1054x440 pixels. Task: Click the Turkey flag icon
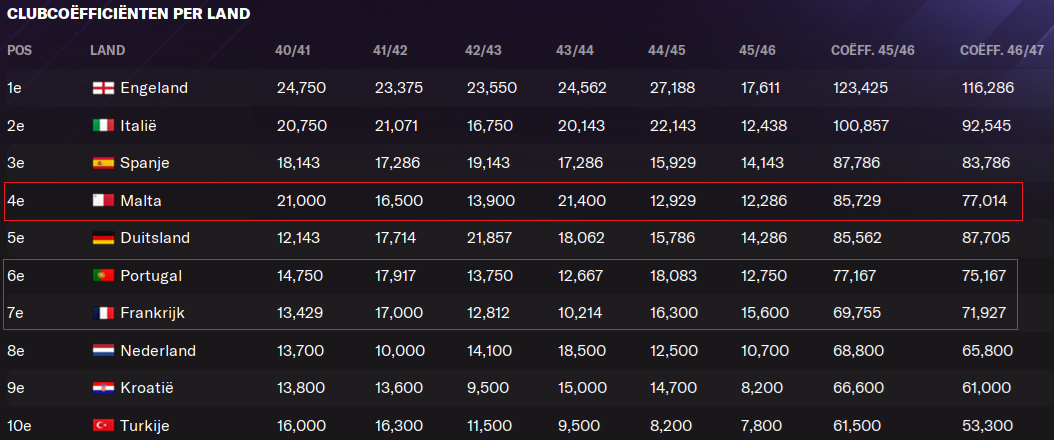tap(101, 426)
